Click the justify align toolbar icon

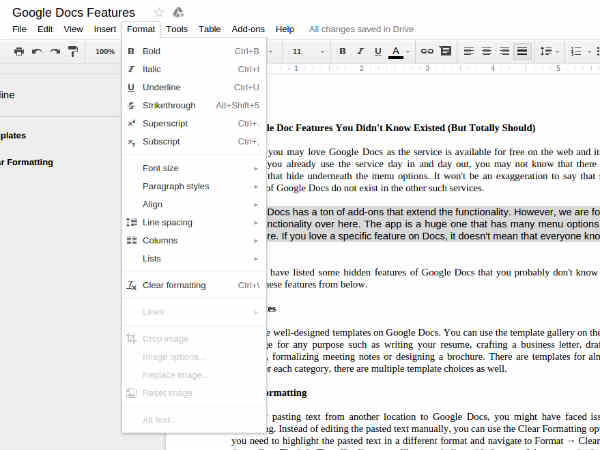[x=521, y=51]
